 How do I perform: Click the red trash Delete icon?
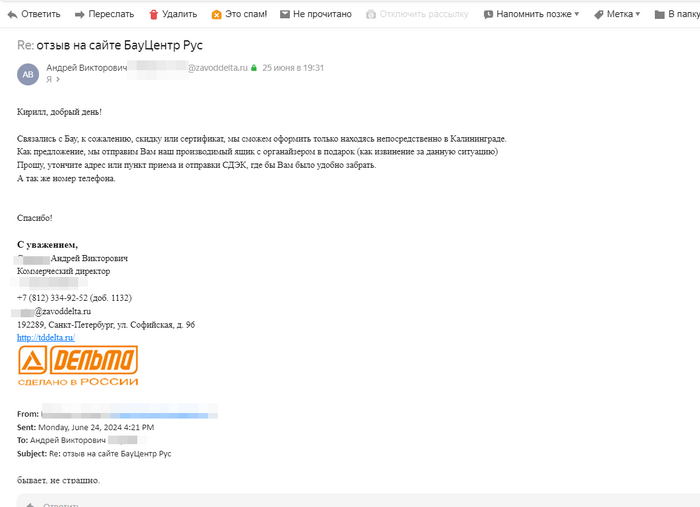pyautogui.click(x=153, y=15)
